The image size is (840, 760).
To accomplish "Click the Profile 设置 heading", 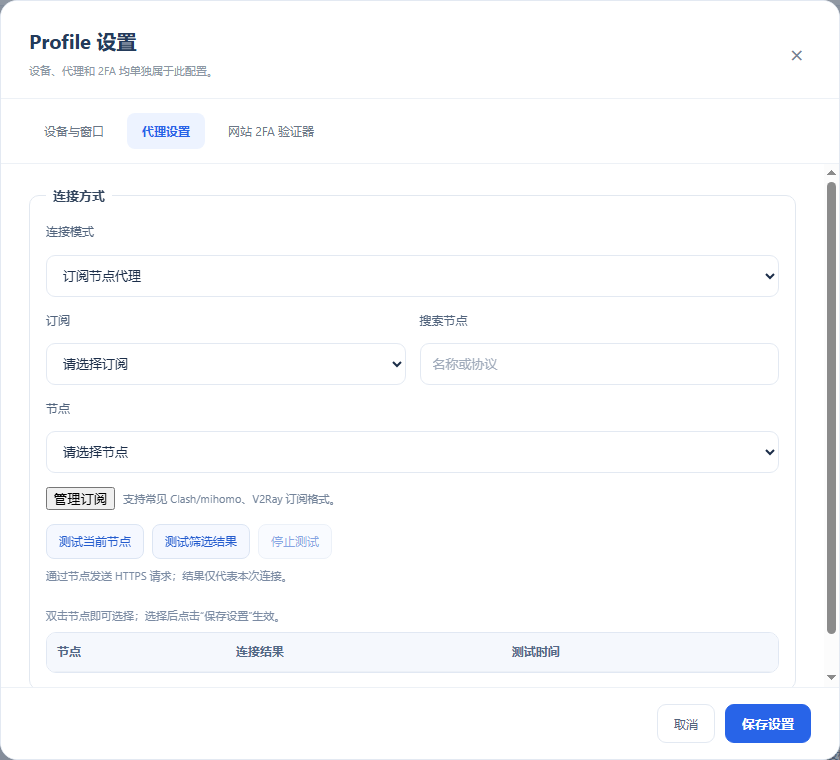I will [x=83, y=42].
